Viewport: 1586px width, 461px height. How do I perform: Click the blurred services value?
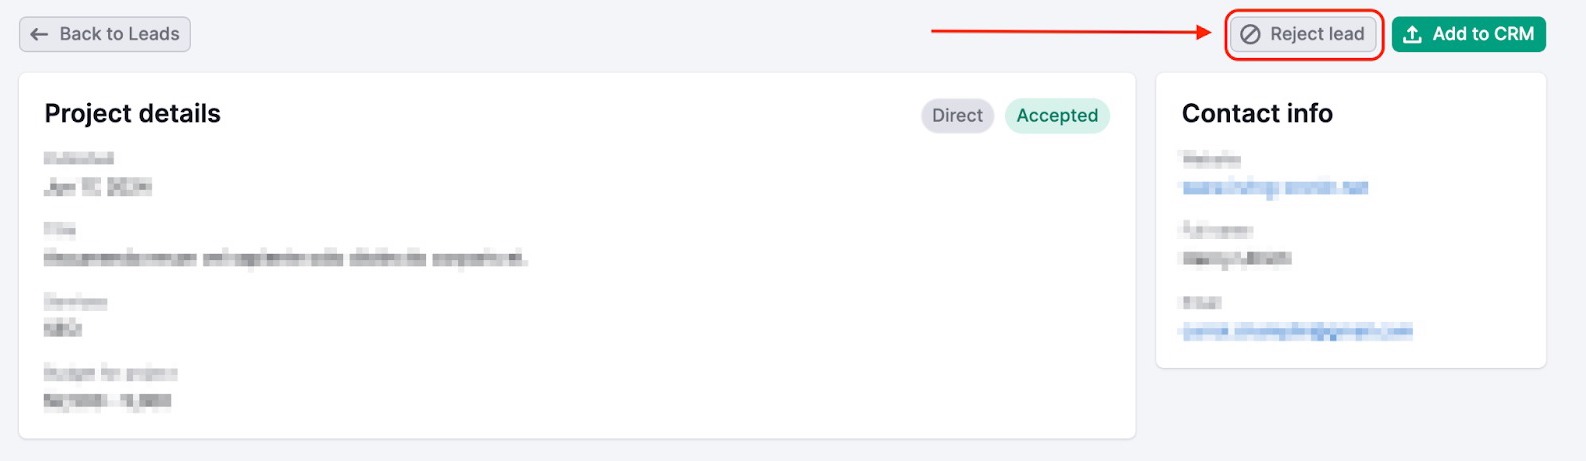pos(63,329)
